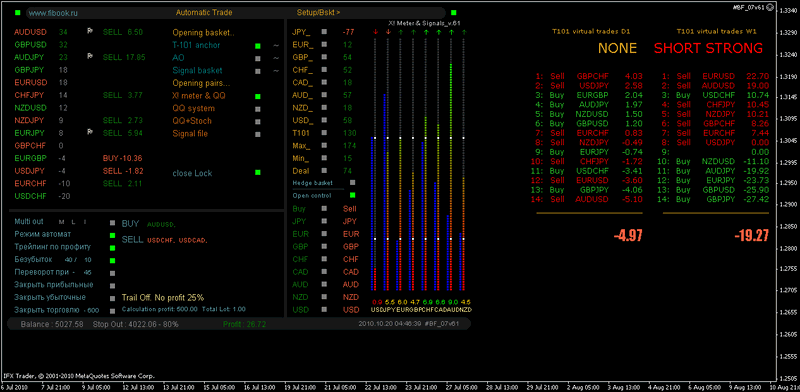This screenshot has height=392, width=800.
Task: Click the green up arrow above CHF meter bar
Action: click(426, 32)
